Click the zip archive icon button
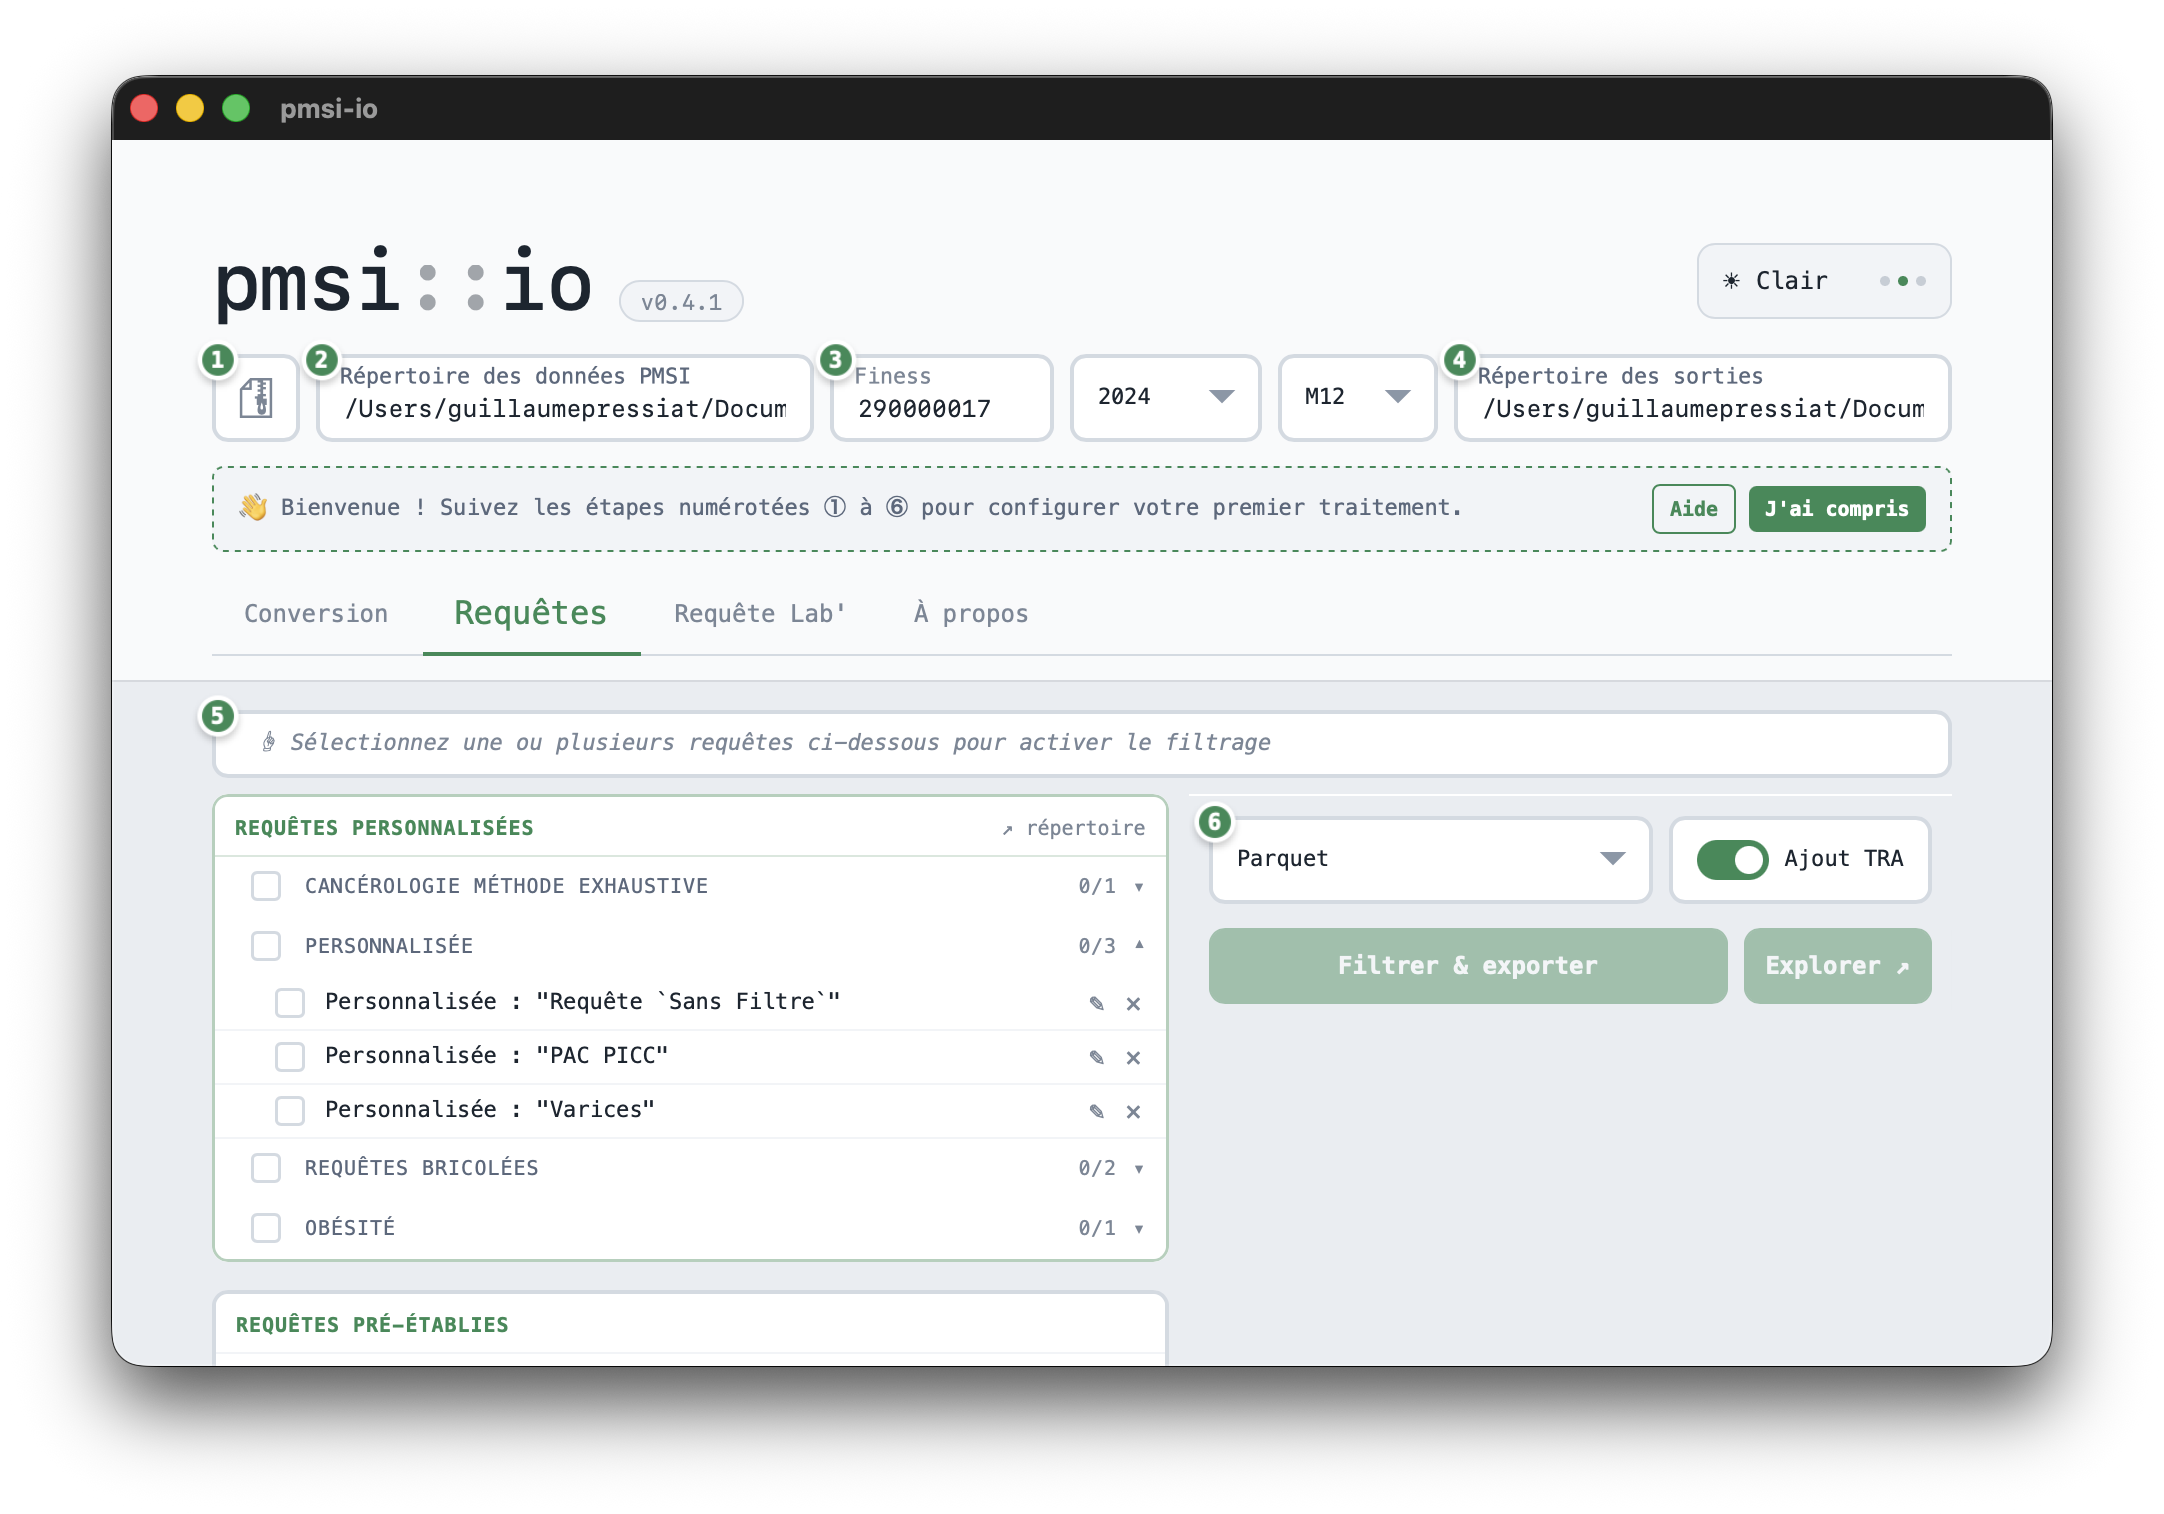 pos(256,398)
